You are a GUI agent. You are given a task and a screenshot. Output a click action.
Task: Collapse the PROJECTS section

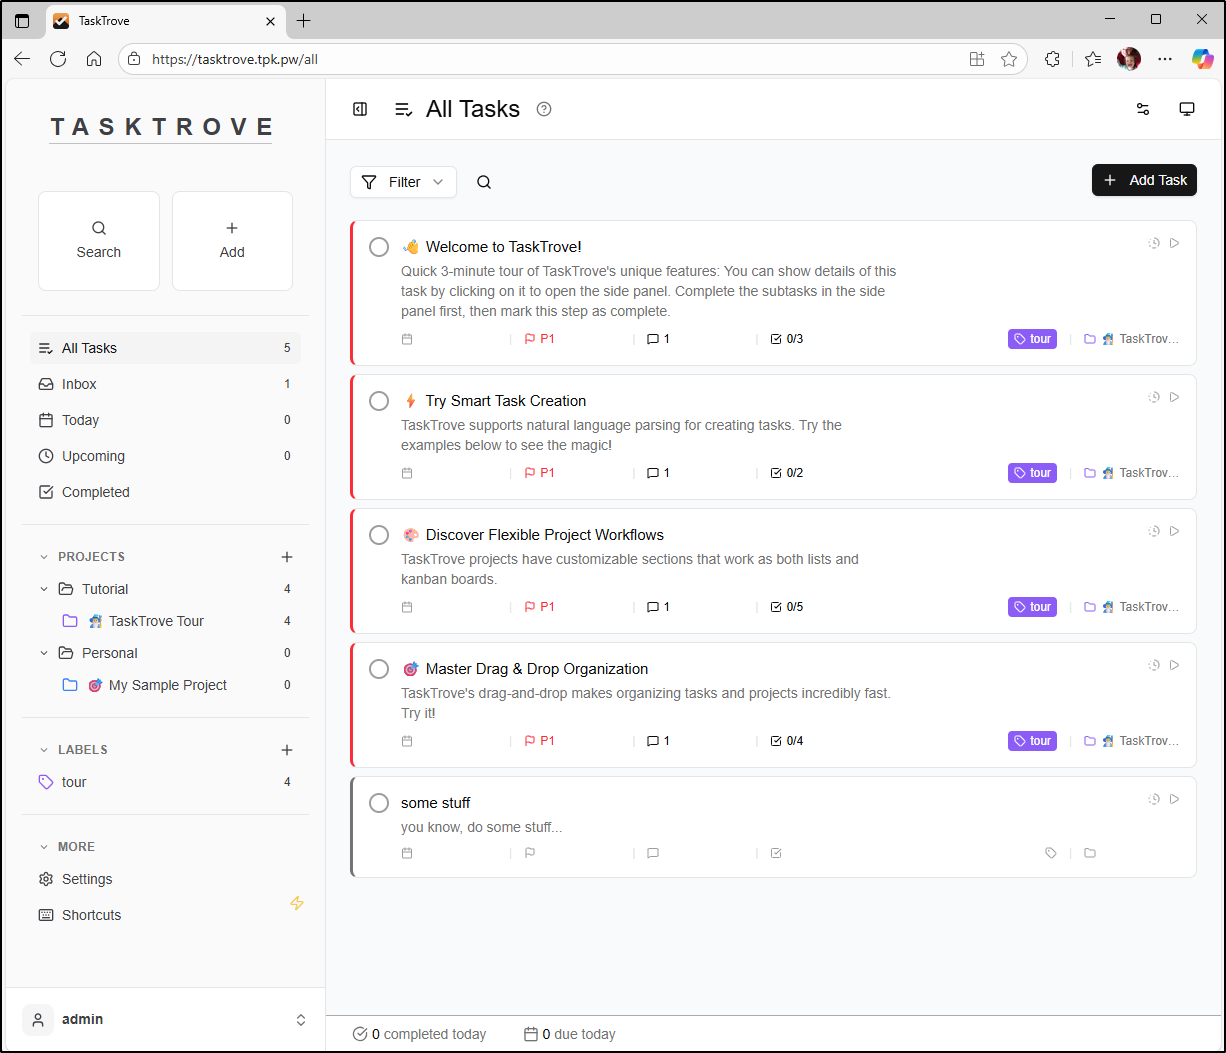click(44, 557)
